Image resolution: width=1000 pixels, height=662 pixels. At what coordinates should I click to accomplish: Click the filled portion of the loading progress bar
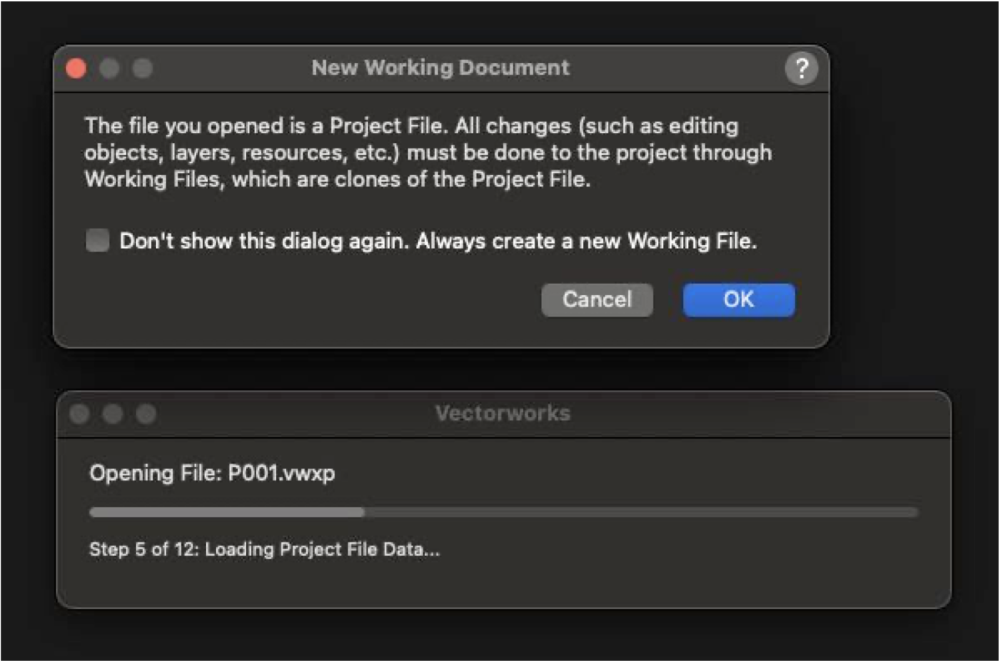pos(227,512)
